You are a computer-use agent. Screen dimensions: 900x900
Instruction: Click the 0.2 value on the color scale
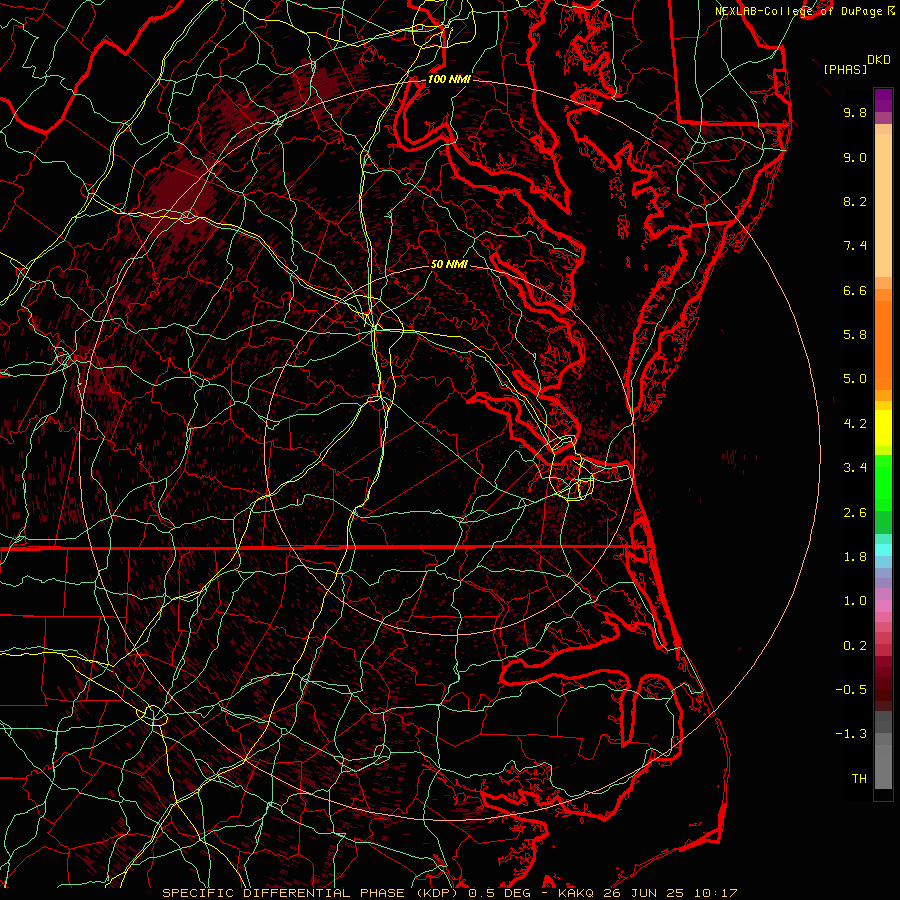tap(855, 646)
